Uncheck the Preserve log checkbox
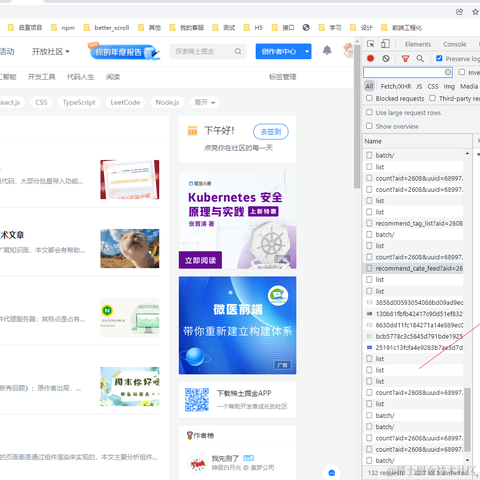 tap(439, 58)
